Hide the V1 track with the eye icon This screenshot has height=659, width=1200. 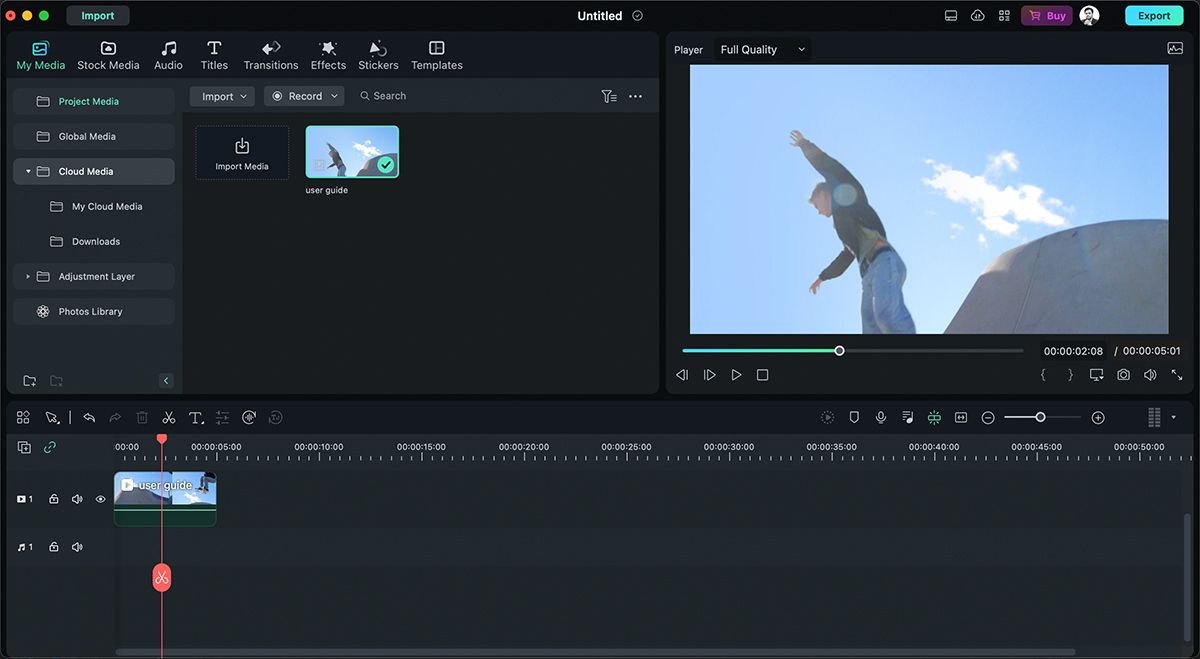[100, 498]
